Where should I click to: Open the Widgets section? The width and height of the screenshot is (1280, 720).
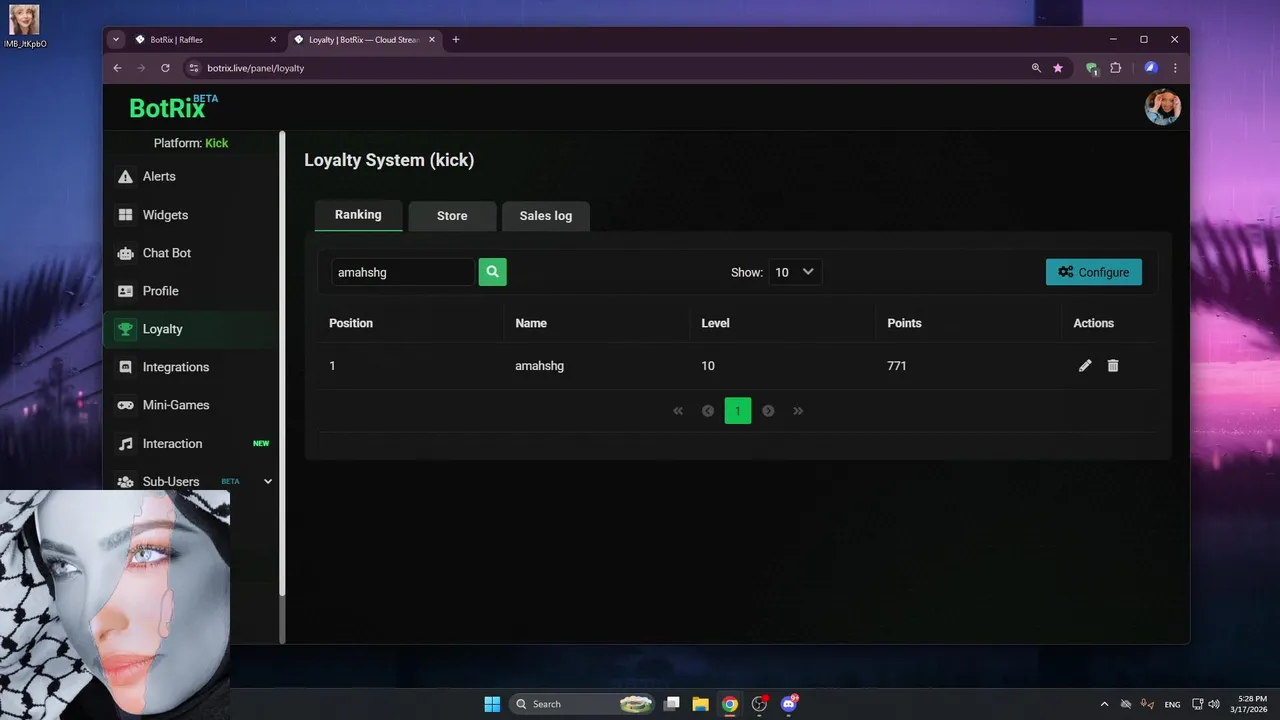pyautogui.click(x=191, y=215)
